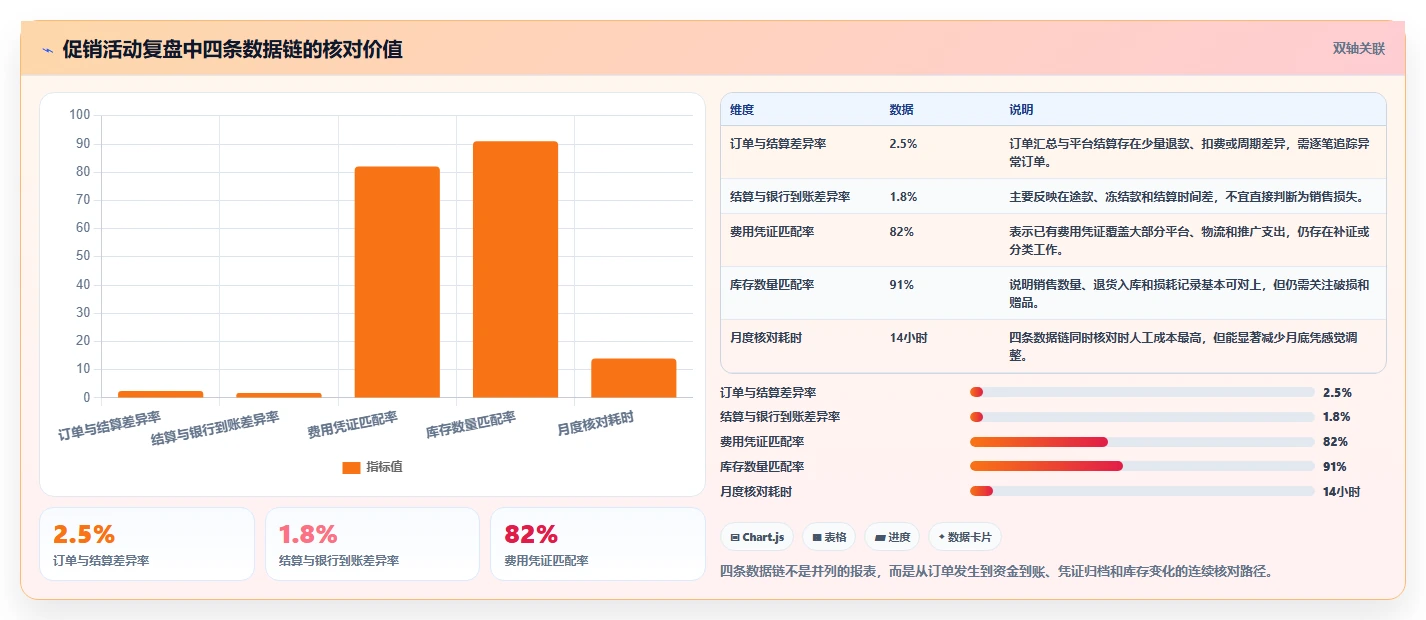
Task: Click the 费用凭证匹配率 bar in the chart
Action: tap(397, 282)
